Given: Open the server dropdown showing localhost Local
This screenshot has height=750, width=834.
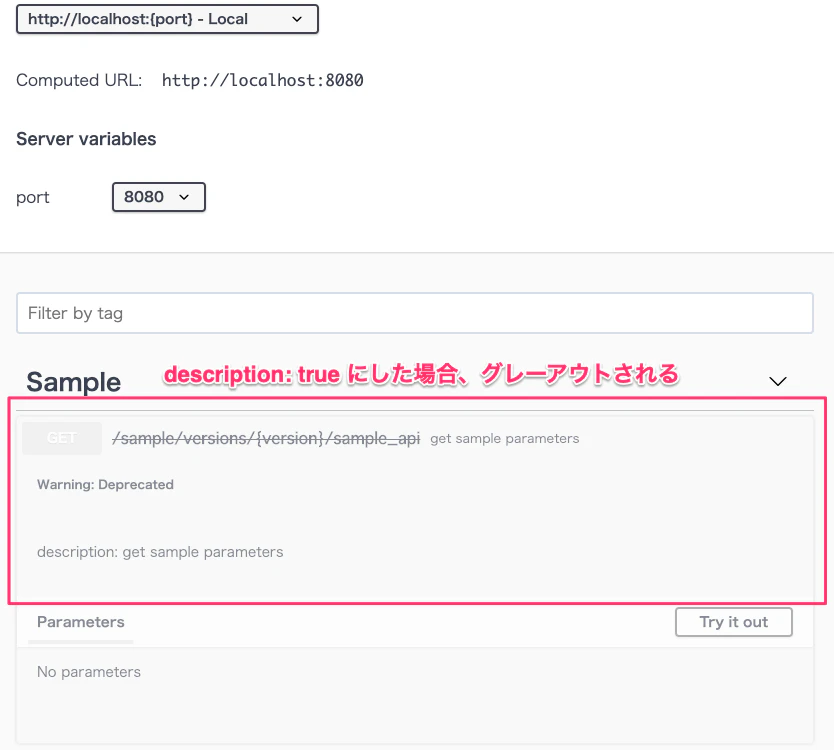Looking at the screenshot, I should click(x=167, y=19).
